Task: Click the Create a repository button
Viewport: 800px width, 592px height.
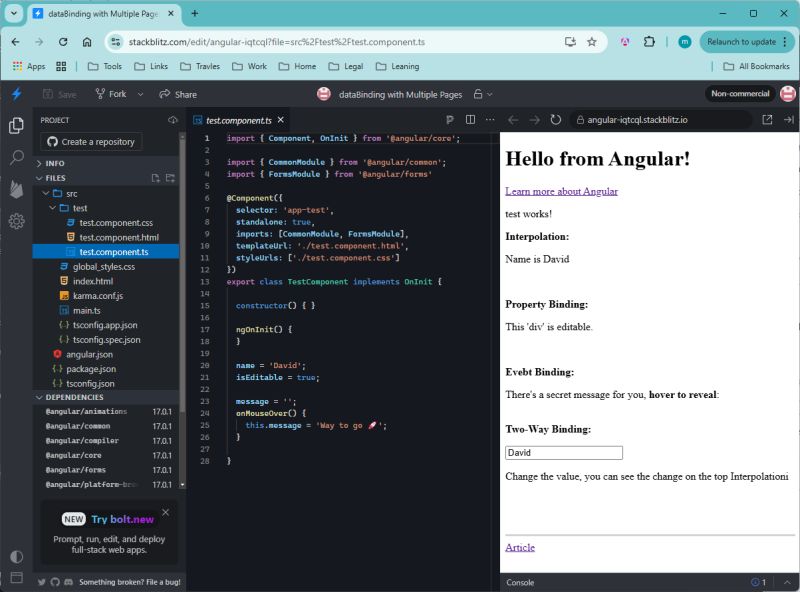Action: (x=94, y=141)
